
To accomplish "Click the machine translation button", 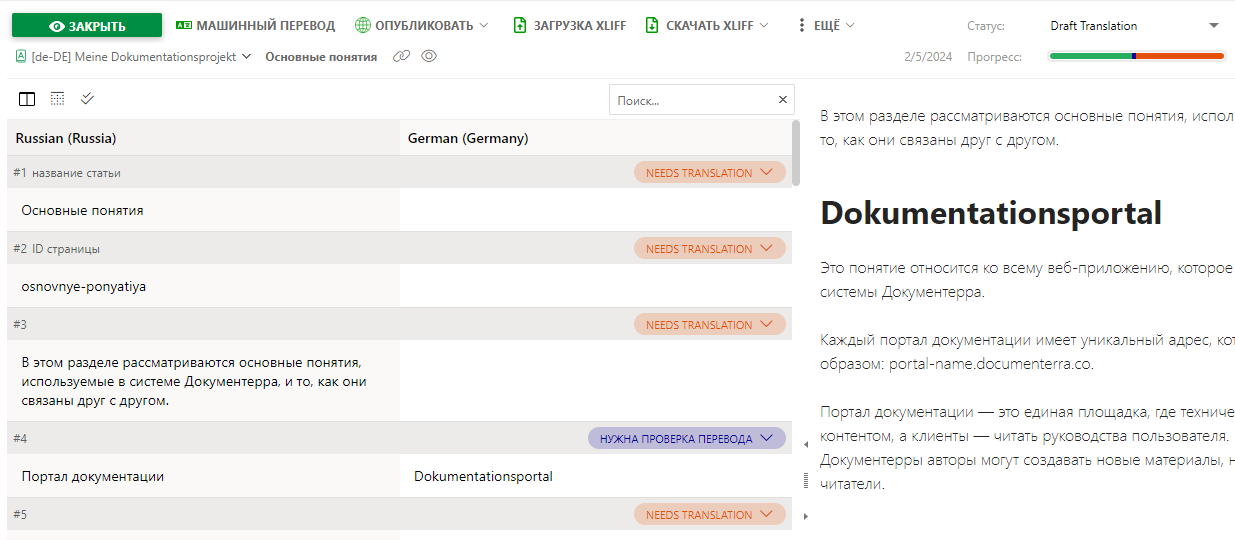I will coord(255,25).
